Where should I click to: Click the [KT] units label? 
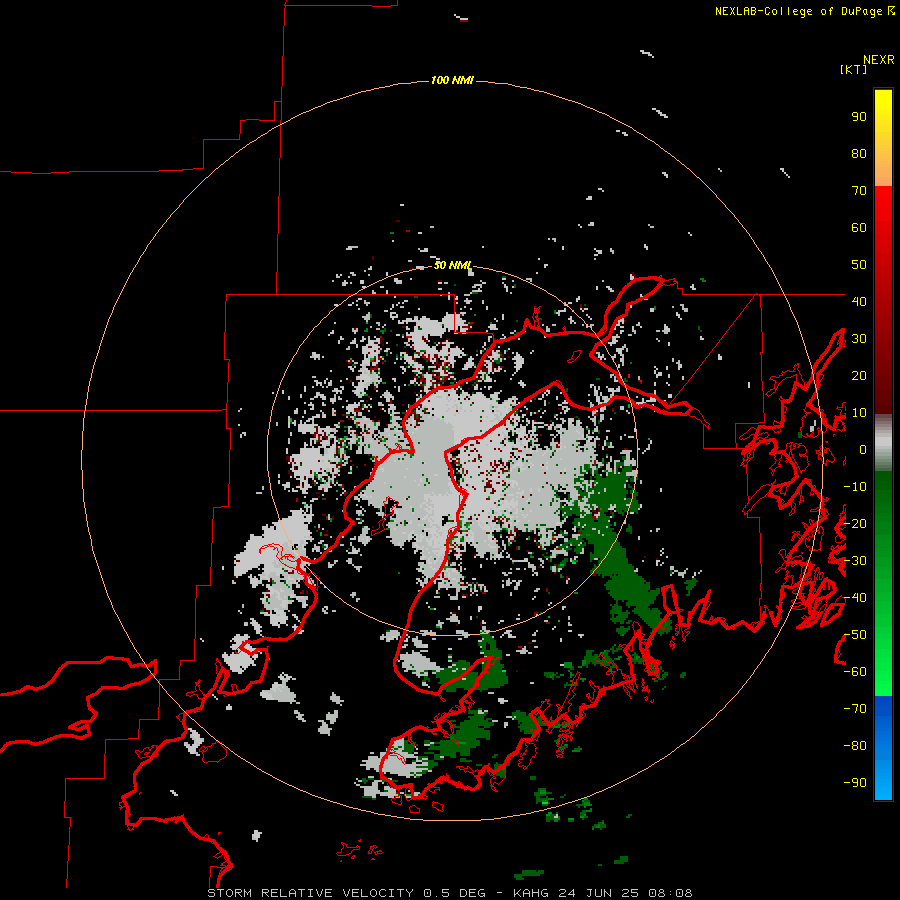(x=853, y=69)
